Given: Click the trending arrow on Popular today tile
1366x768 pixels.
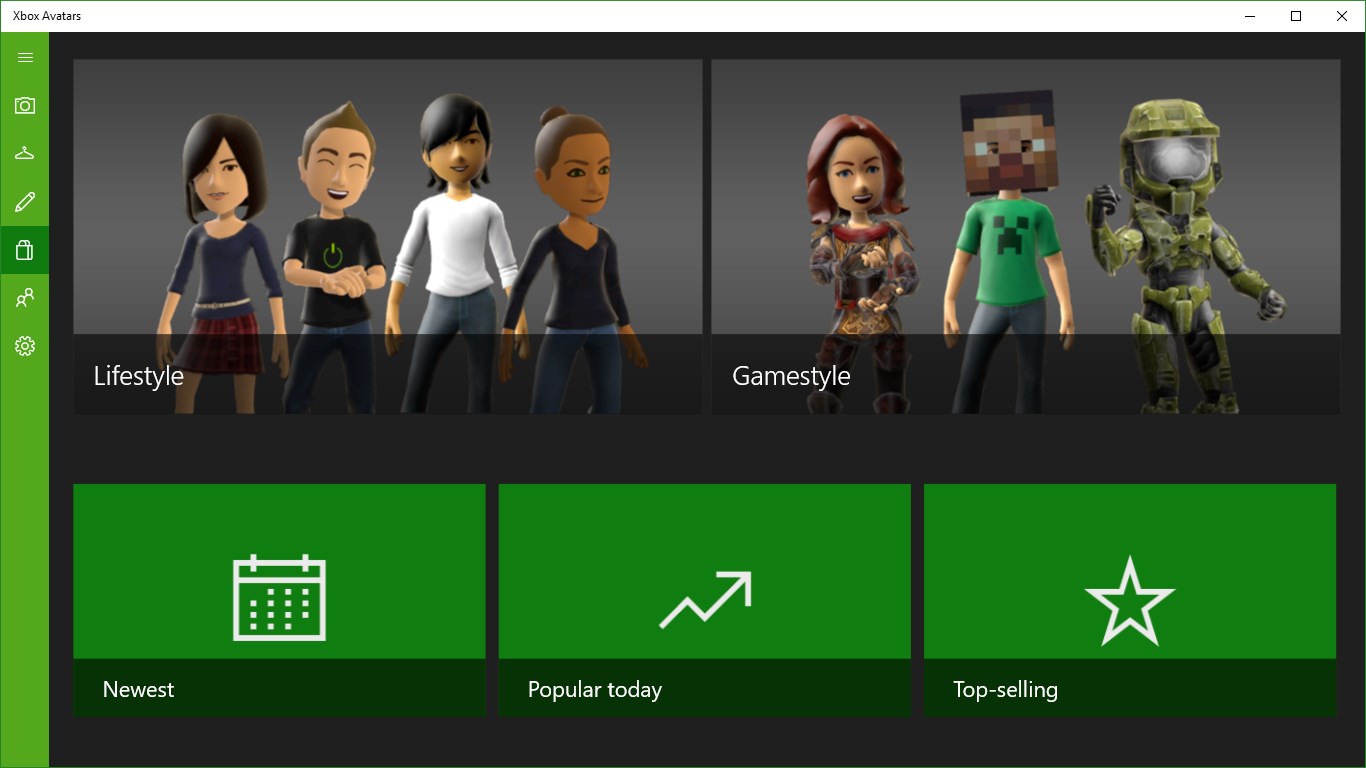Looking at the screenshot, I should point(704,598).
